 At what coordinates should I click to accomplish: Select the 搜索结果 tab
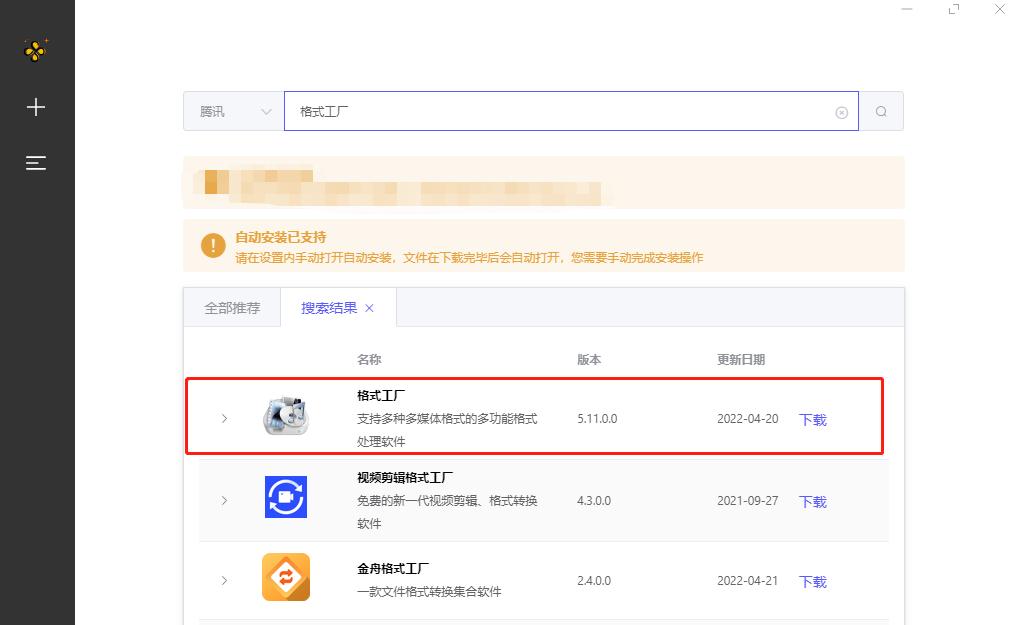pos(328,307)
